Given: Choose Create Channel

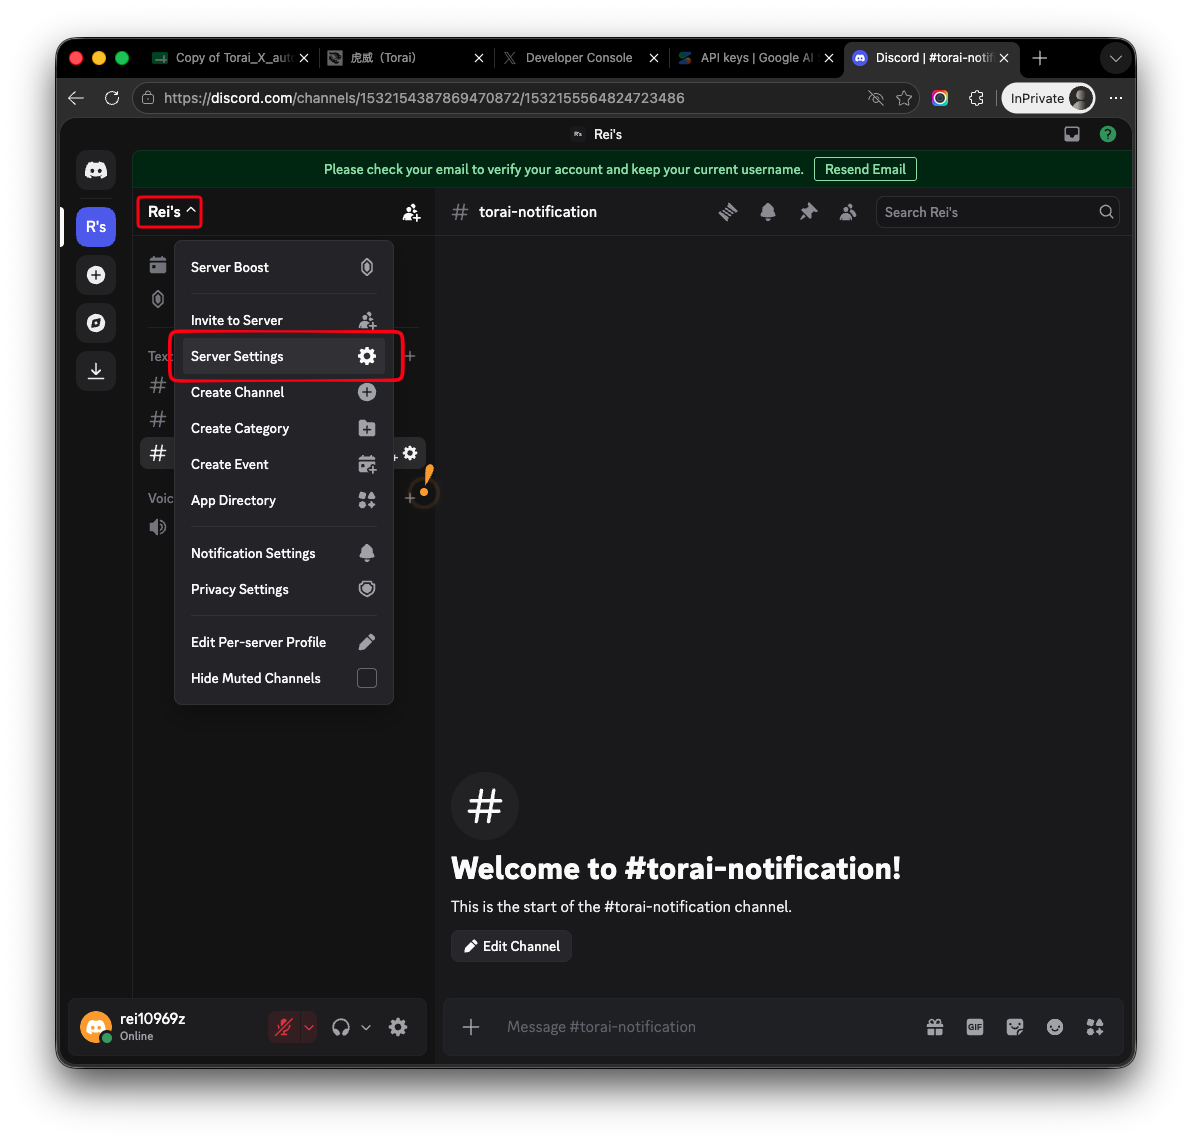Looking at the screenshot, I should coord(284,392).
